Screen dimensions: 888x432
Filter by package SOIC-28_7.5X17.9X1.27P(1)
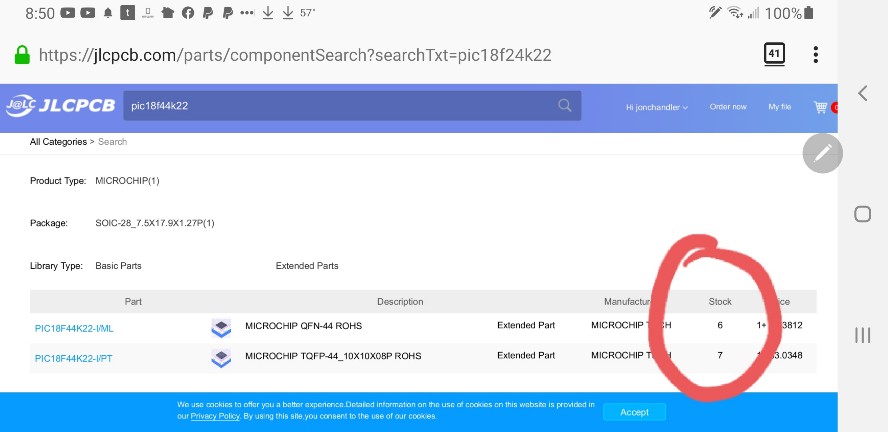155,223
